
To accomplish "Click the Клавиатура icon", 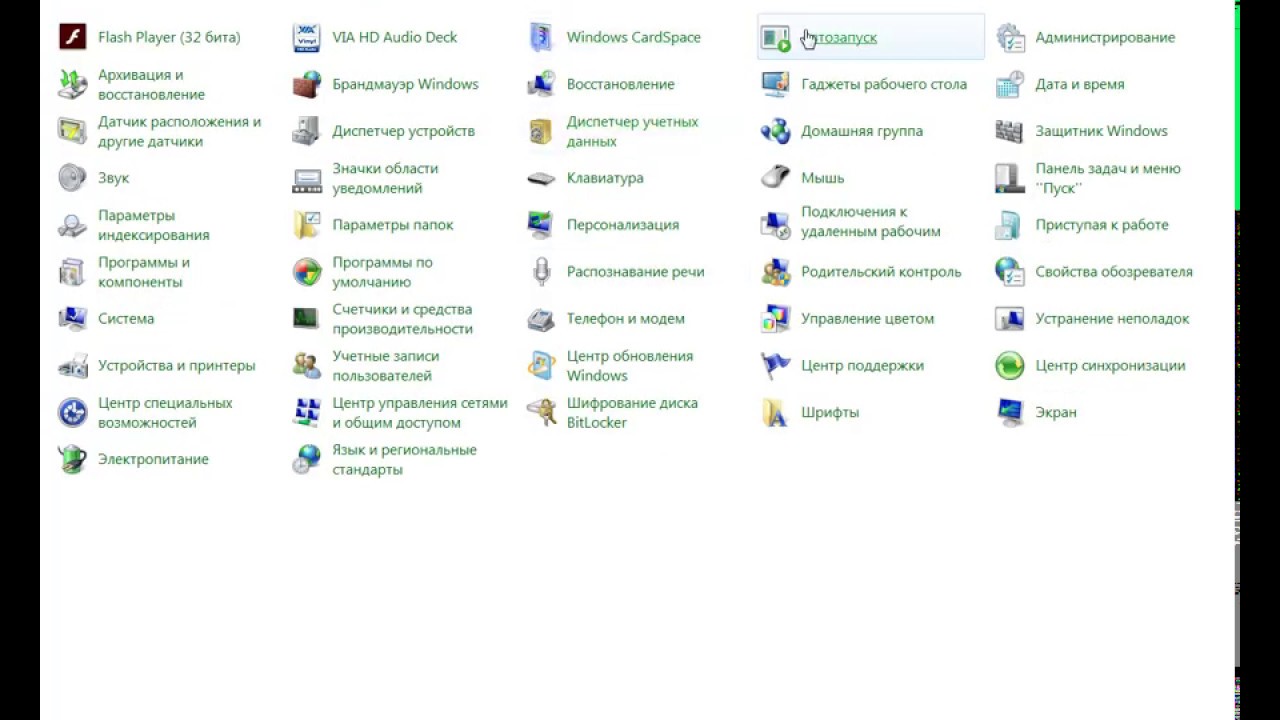I will 541,178.
